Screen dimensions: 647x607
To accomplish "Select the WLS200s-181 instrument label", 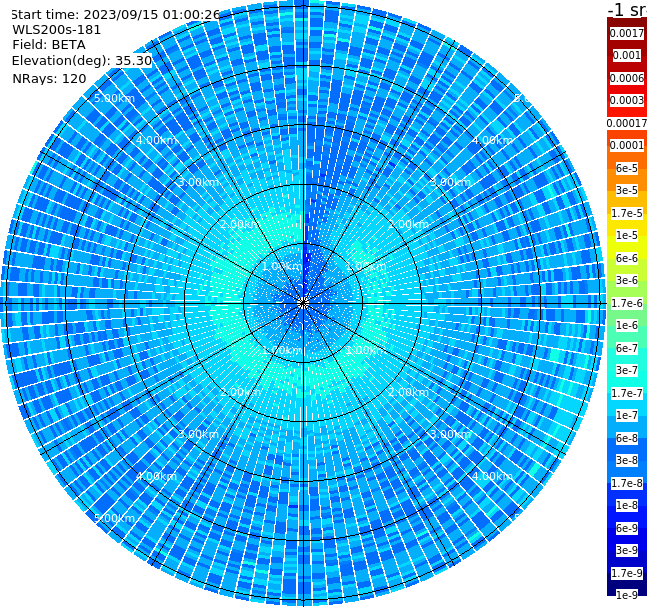I will [x=57, y=30].
